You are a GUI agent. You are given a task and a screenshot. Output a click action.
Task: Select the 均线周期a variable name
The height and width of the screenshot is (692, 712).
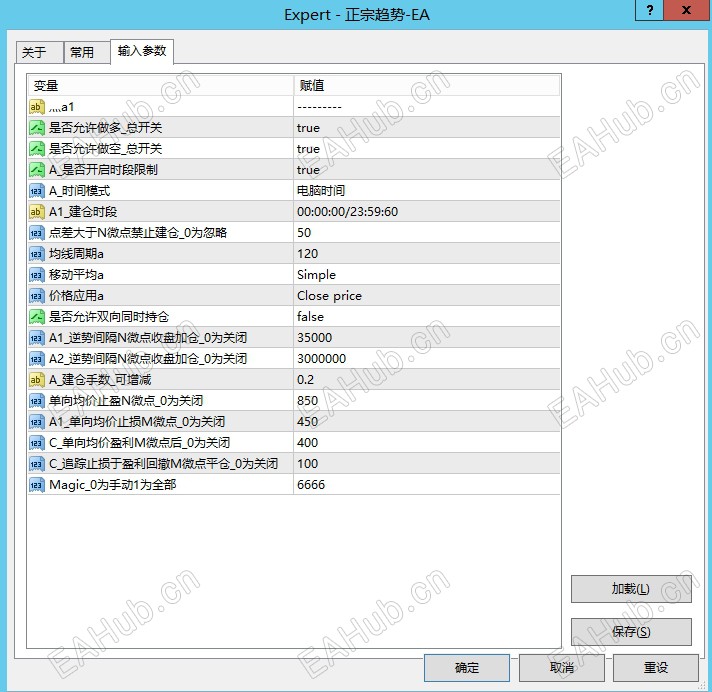pyautogui.click(x=76, y=253)
